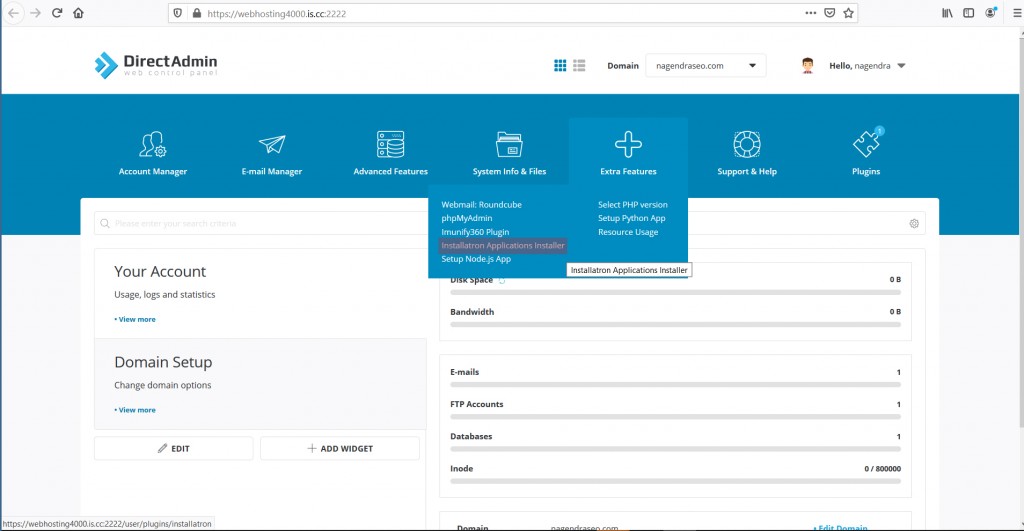Click View more under Your Account
This screenshot has width=1024, height=531.
click(135, 319)
